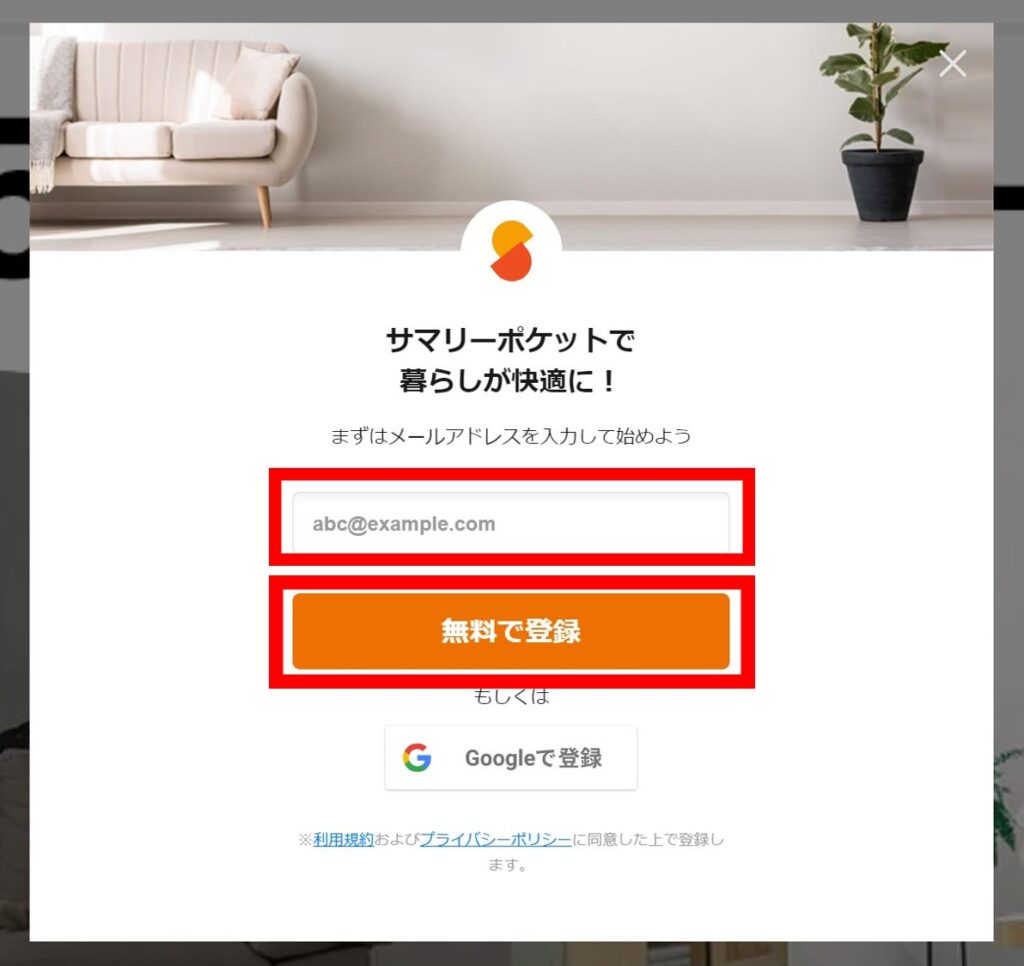The image size is (1024, 966).
Task: Click the まずはメールアドレスを入力して始めよう subtitle
Action: [x=511, y=436]
